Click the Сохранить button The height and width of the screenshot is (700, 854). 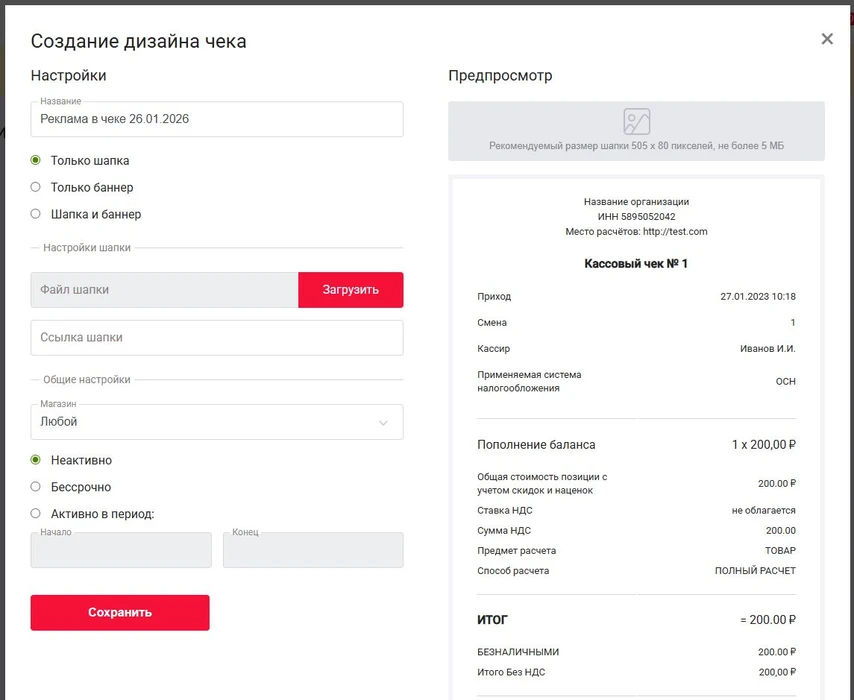[x=120, y=612]
